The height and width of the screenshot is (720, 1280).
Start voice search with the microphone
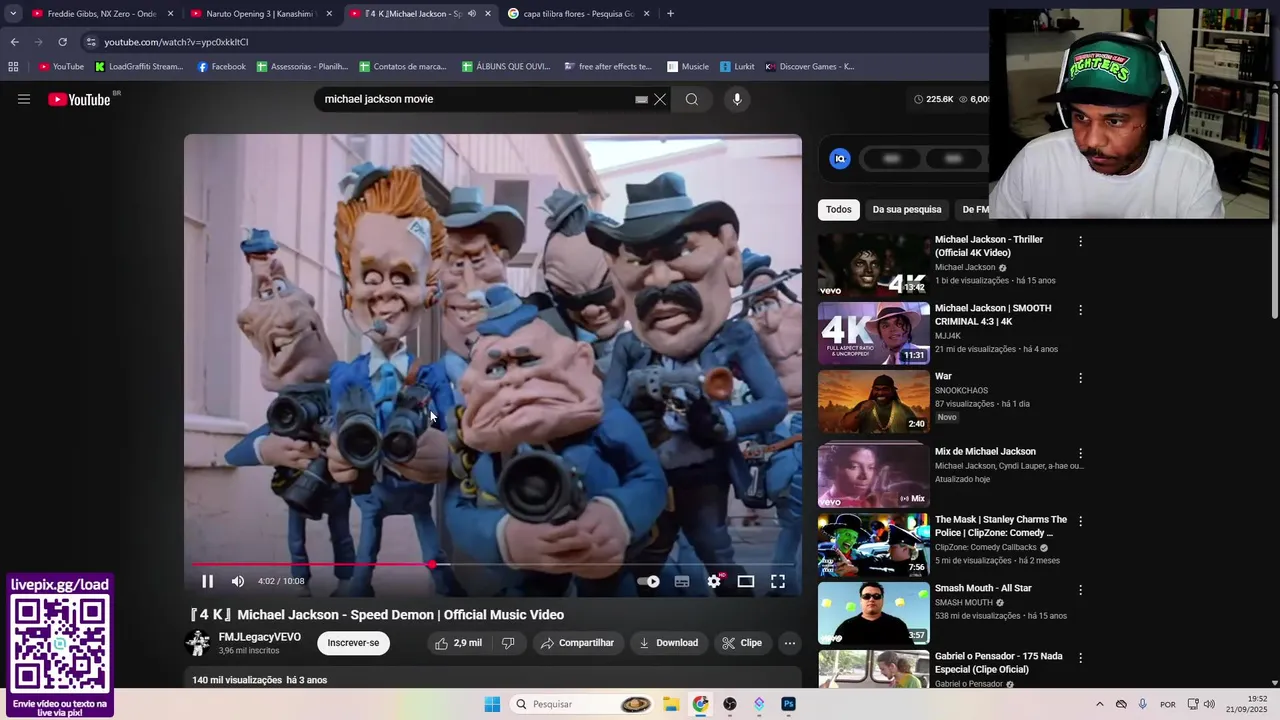tap(737, 99)
